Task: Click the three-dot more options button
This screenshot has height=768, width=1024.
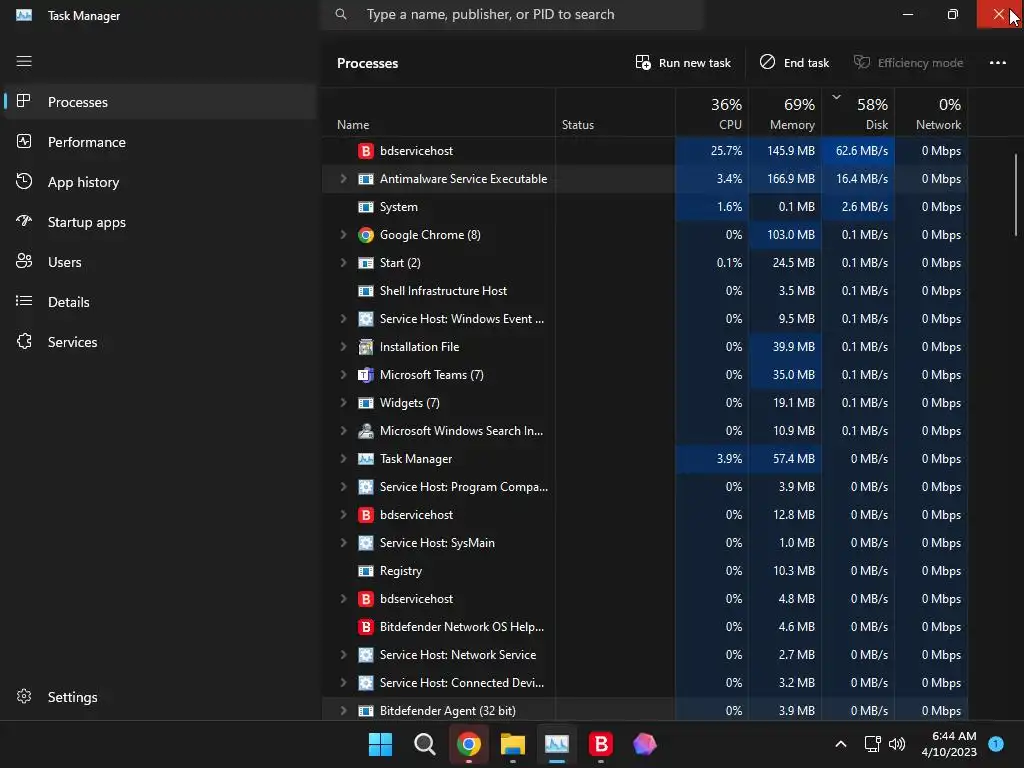Action: tap(997, 63)
